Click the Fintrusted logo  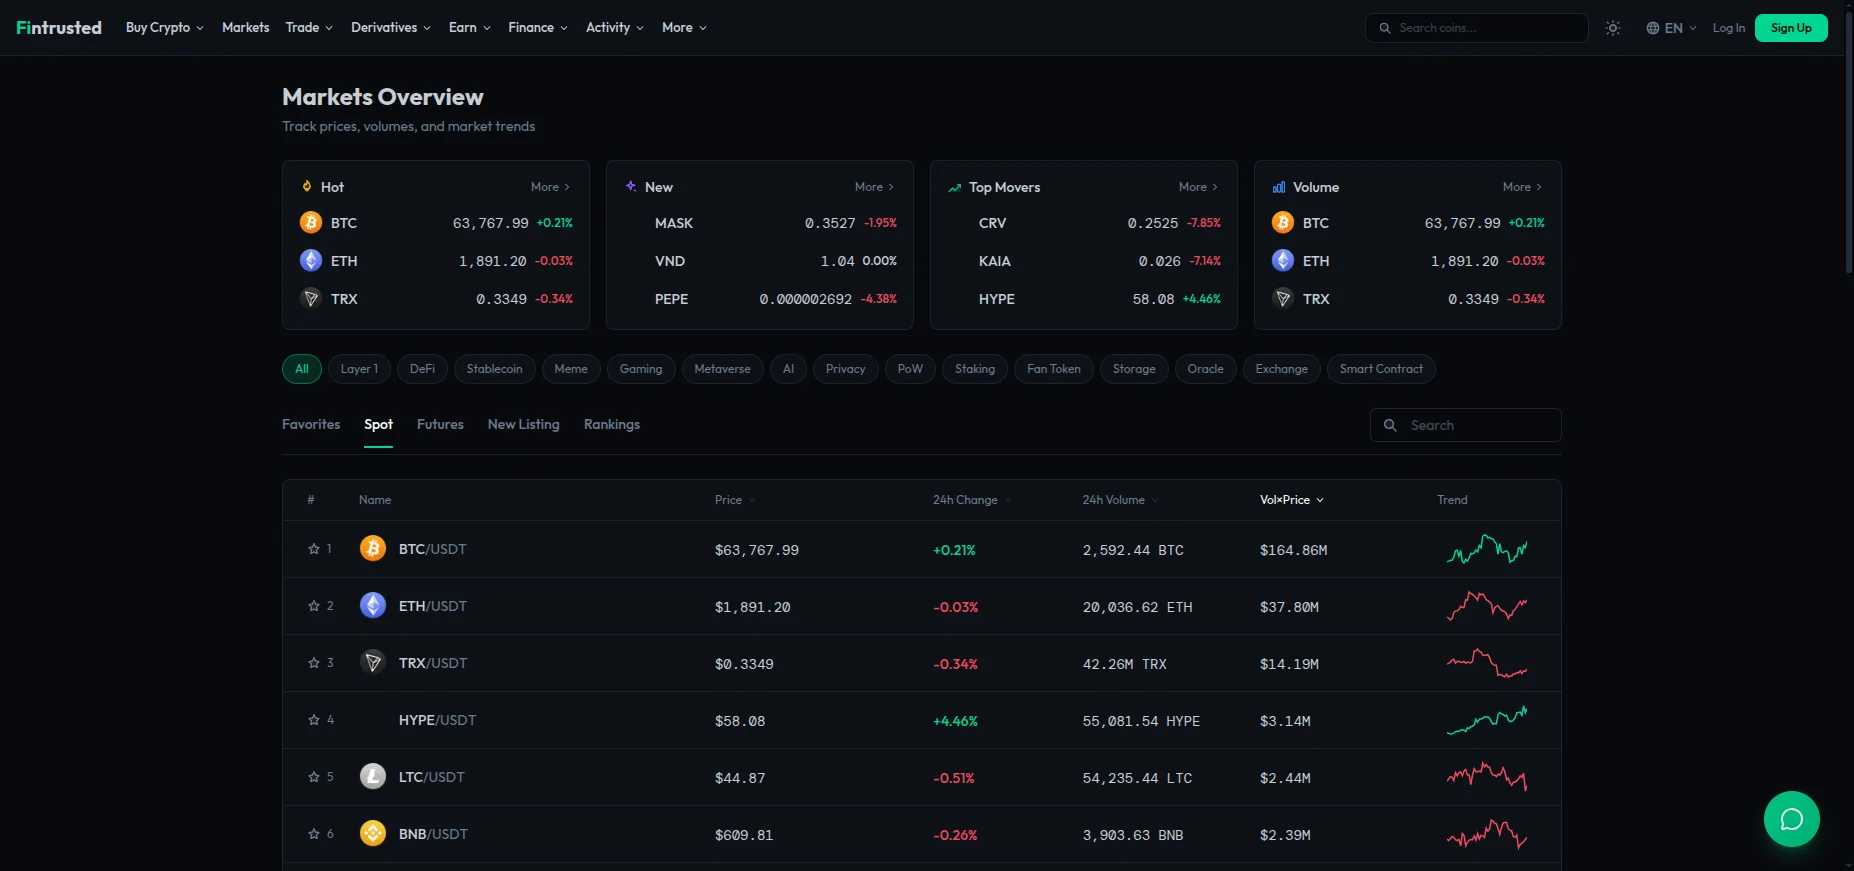click(x=59, y=28)
